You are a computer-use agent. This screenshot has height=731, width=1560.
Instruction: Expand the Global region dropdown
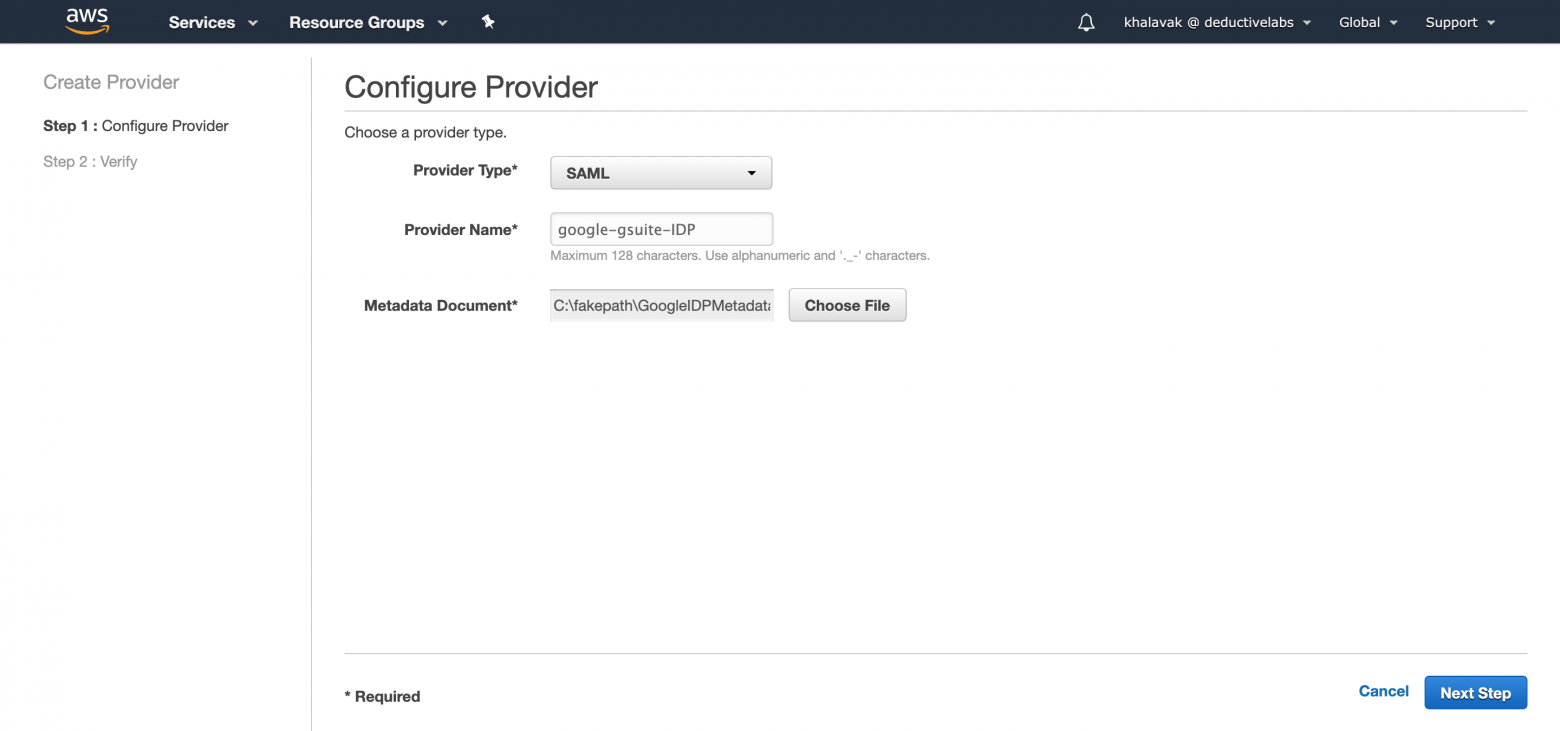1368,22
